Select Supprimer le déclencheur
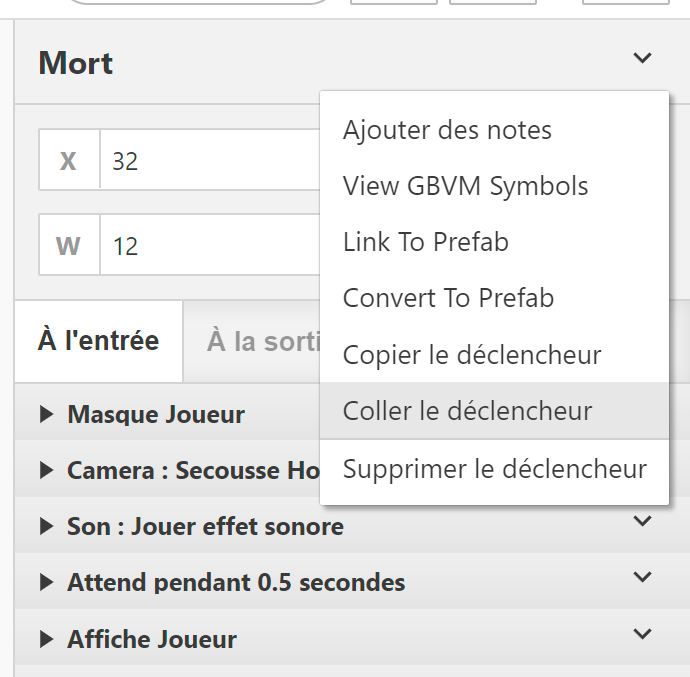 (x=494, y=469)
